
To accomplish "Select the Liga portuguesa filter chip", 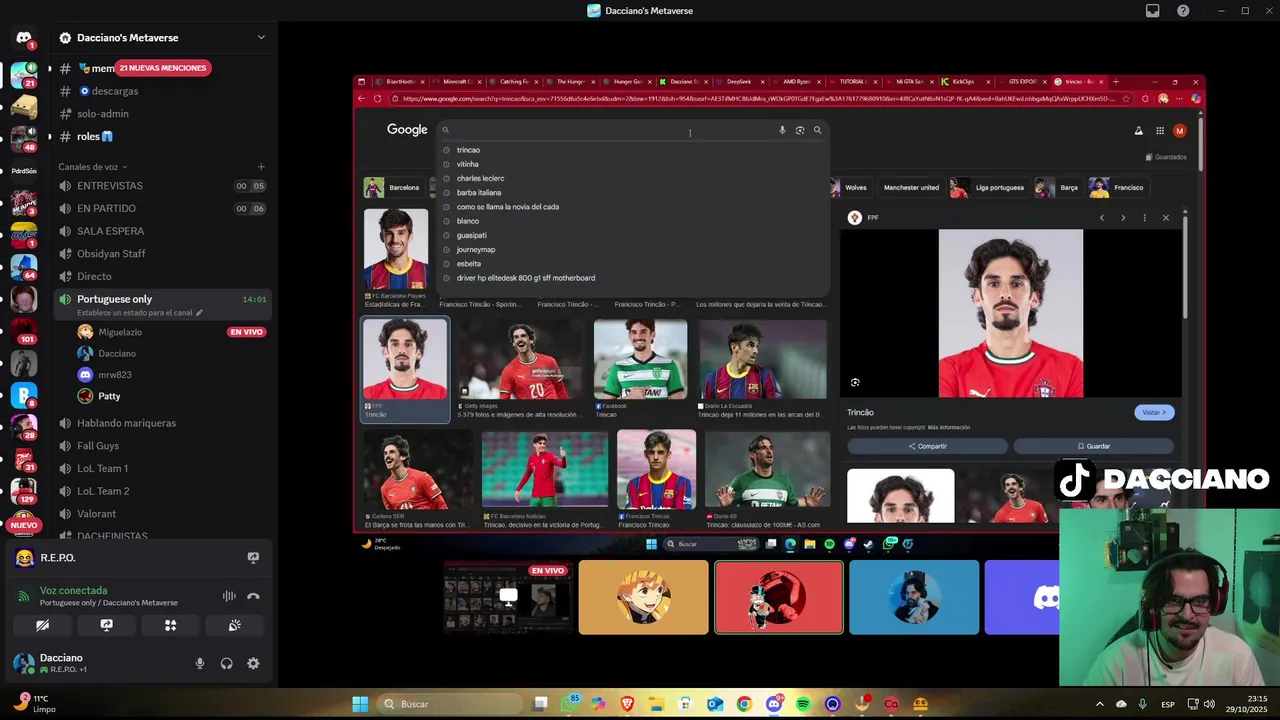I will pyautogui.click(x=989, y=188).
